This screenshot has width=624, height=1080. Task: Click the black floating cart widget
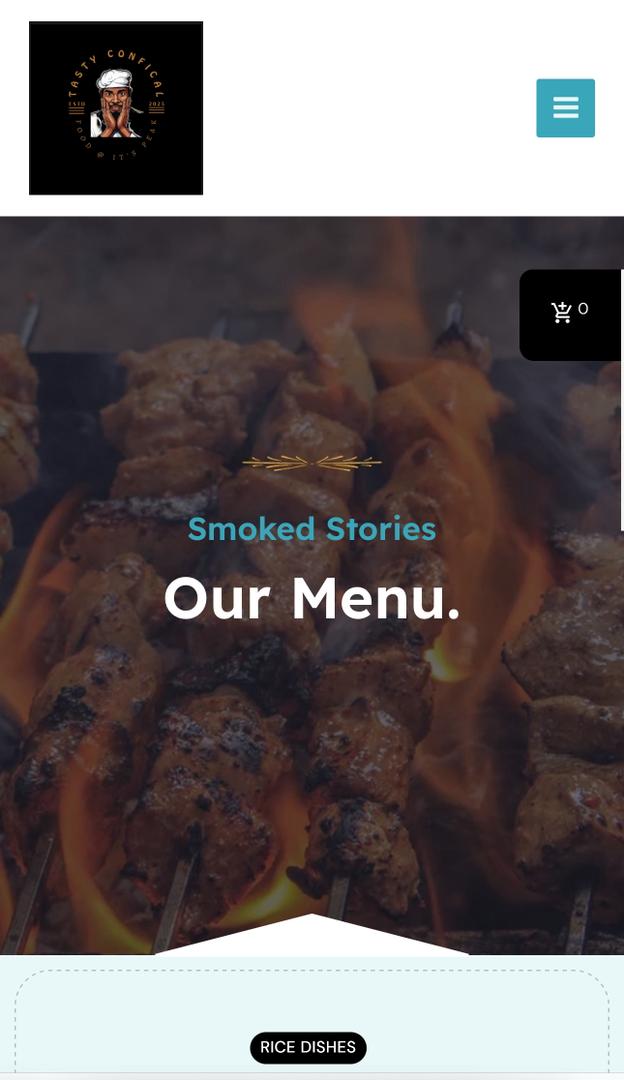pyautogui.click(x=570, y=315)
